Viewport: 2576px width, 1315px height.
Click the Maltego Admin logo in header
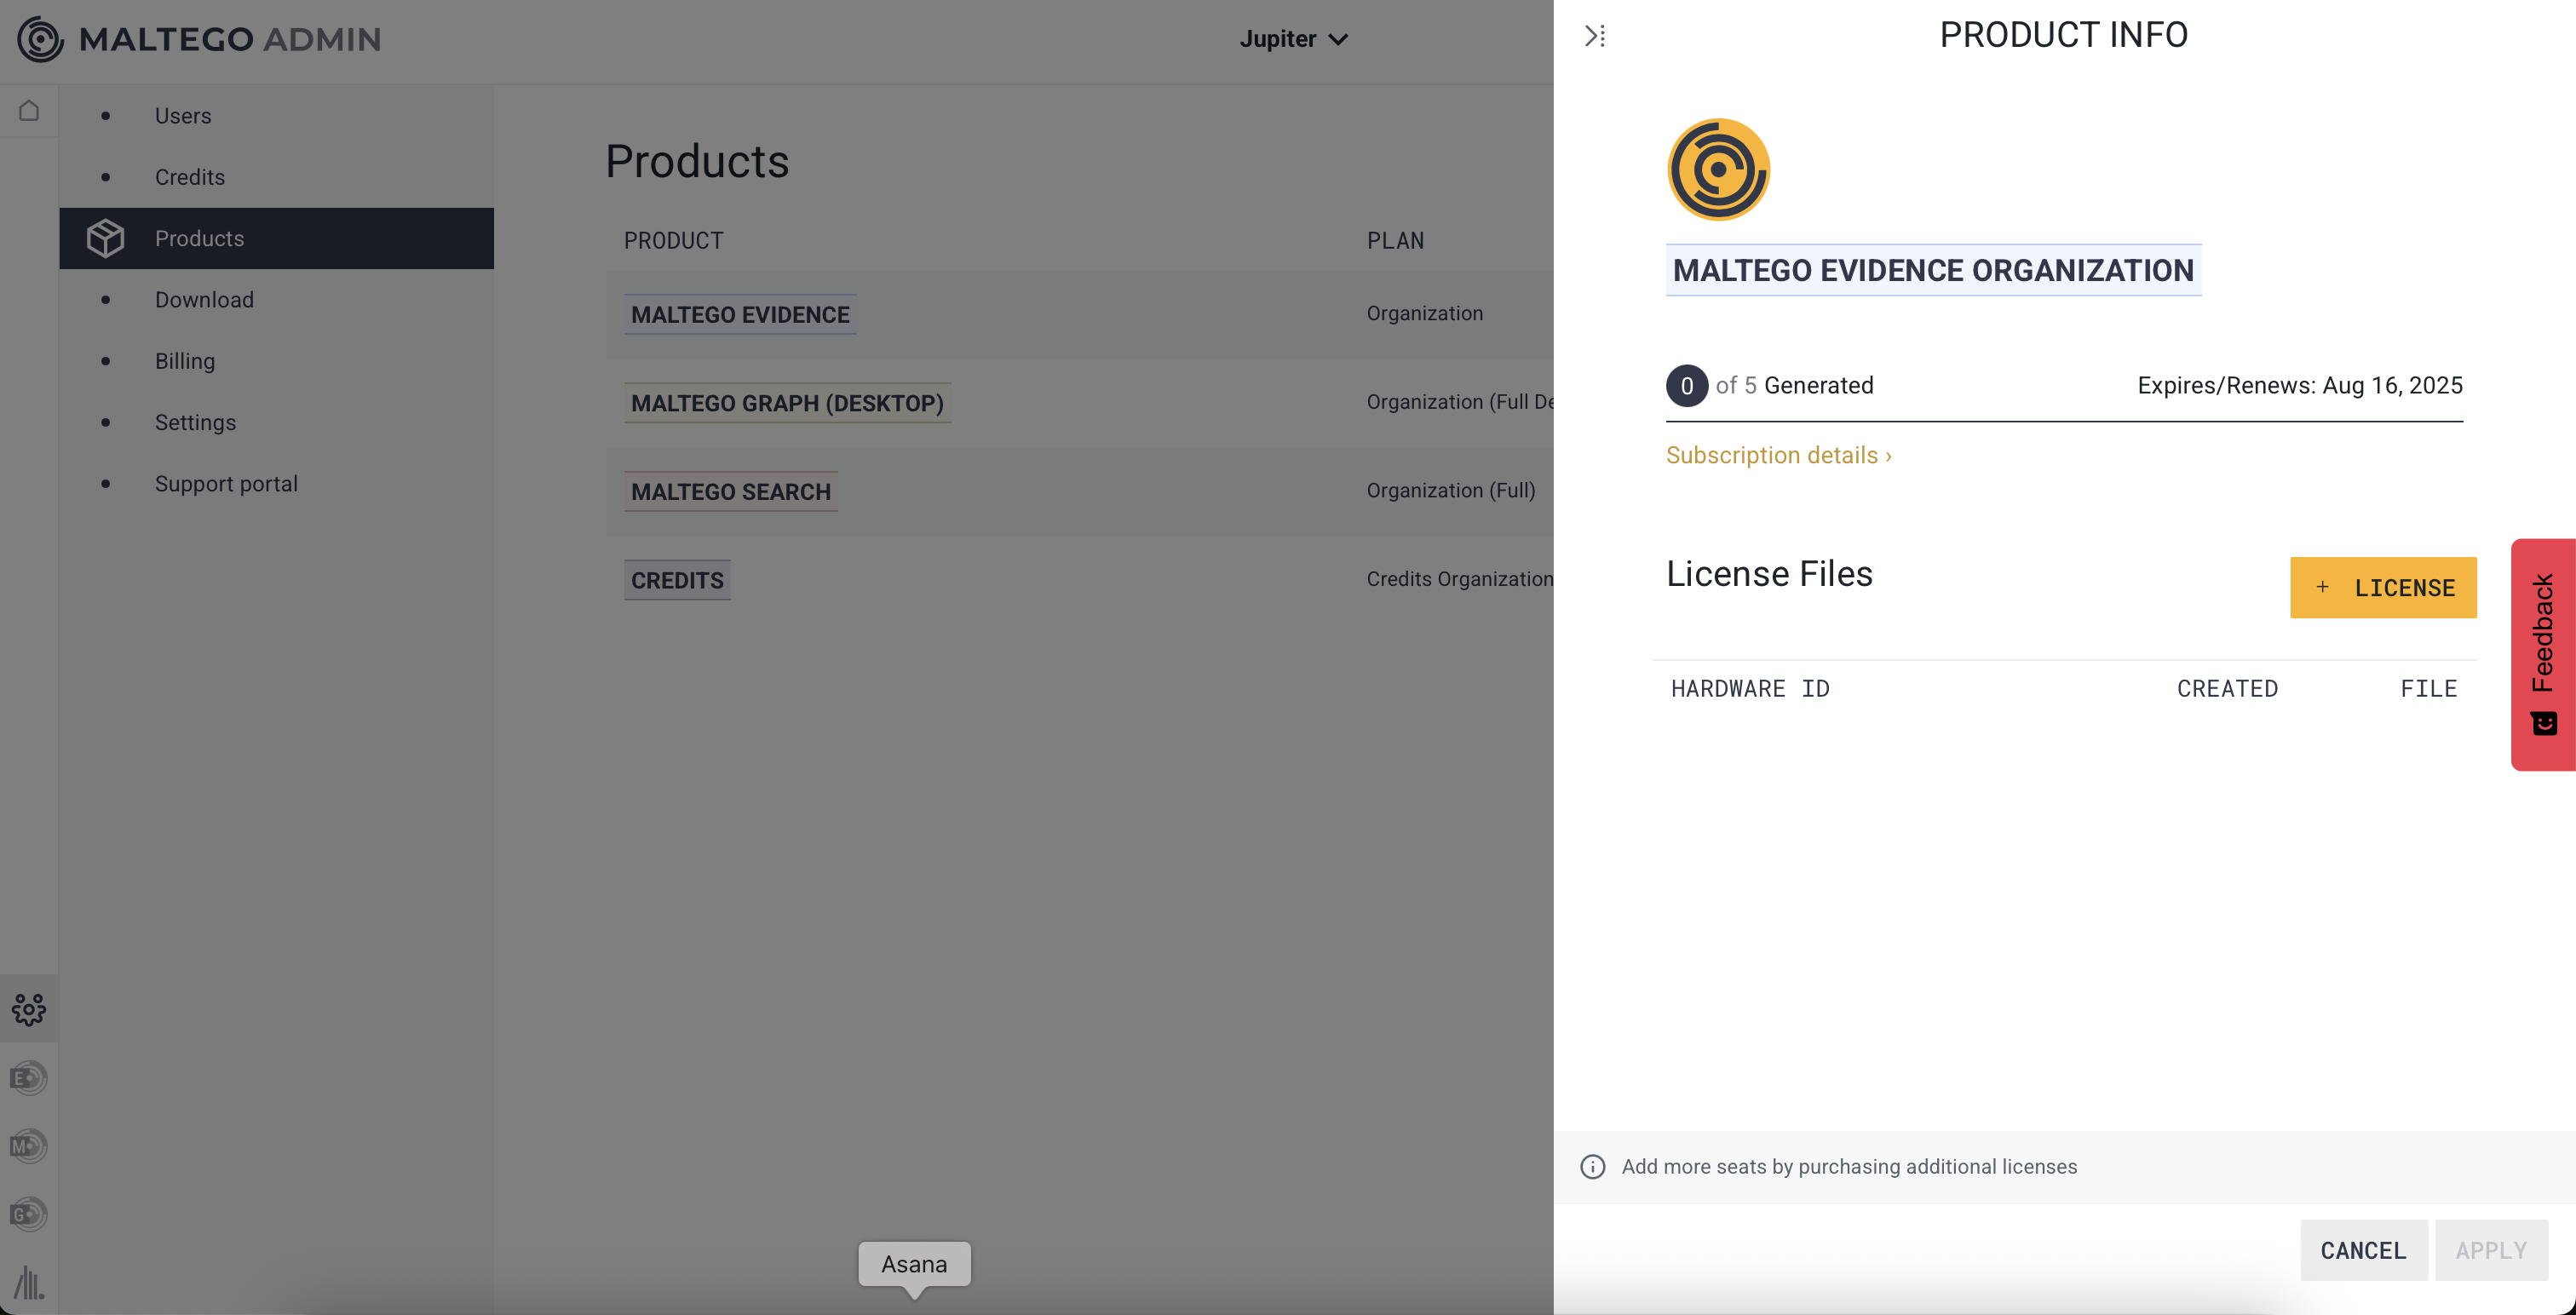point(199,39)
